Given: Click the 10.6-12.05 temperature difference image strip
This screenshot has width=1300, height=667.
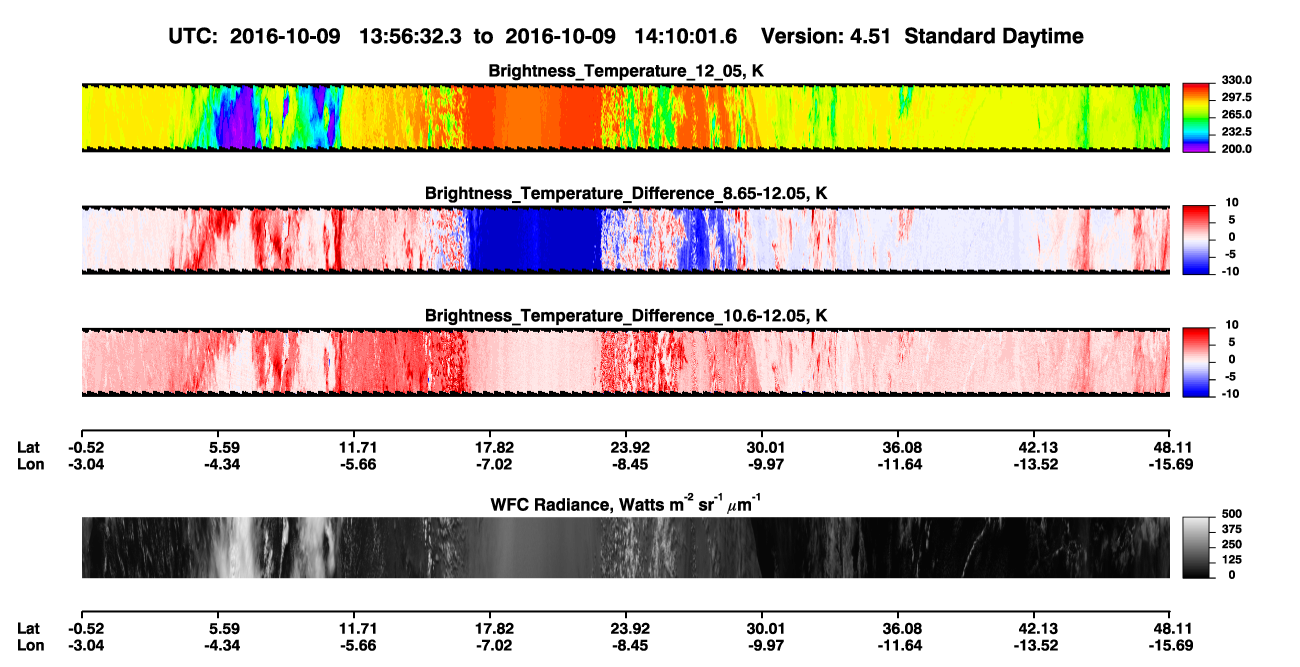Looking at the screenshot, I should point(625,362).
